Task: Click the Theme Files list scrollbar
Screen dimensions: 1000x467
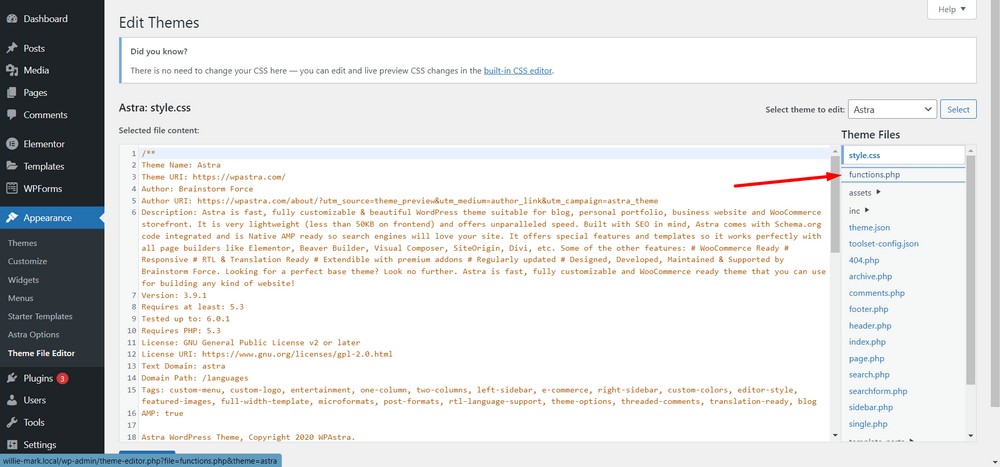Action: (x=971, y=270)
